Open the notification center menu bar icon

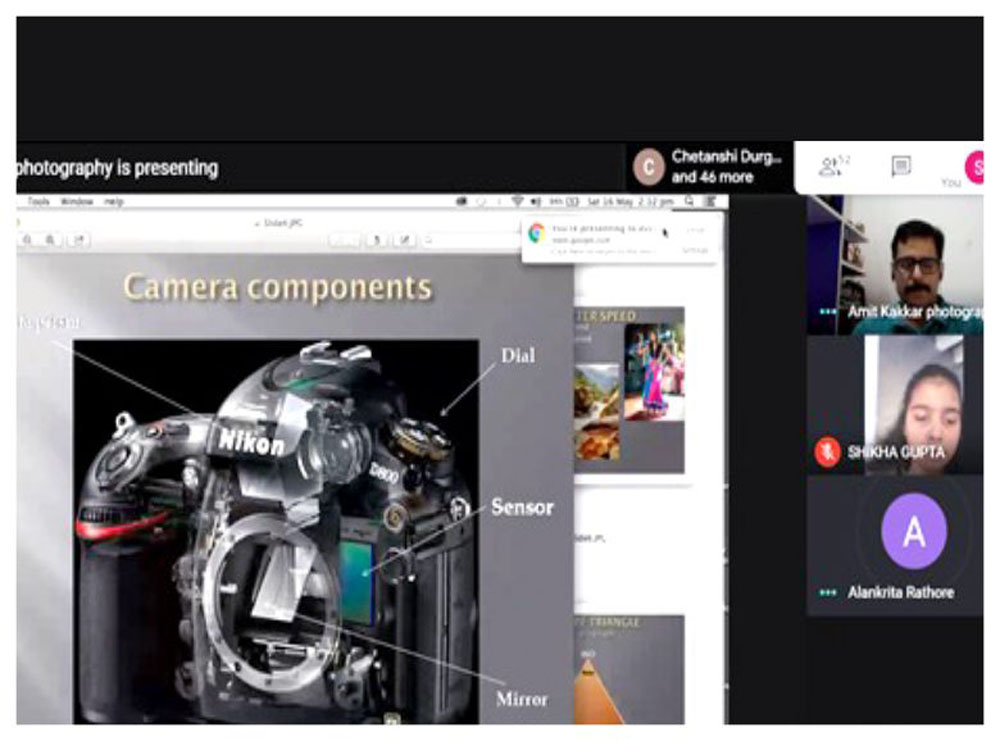[x=710, y=201]
